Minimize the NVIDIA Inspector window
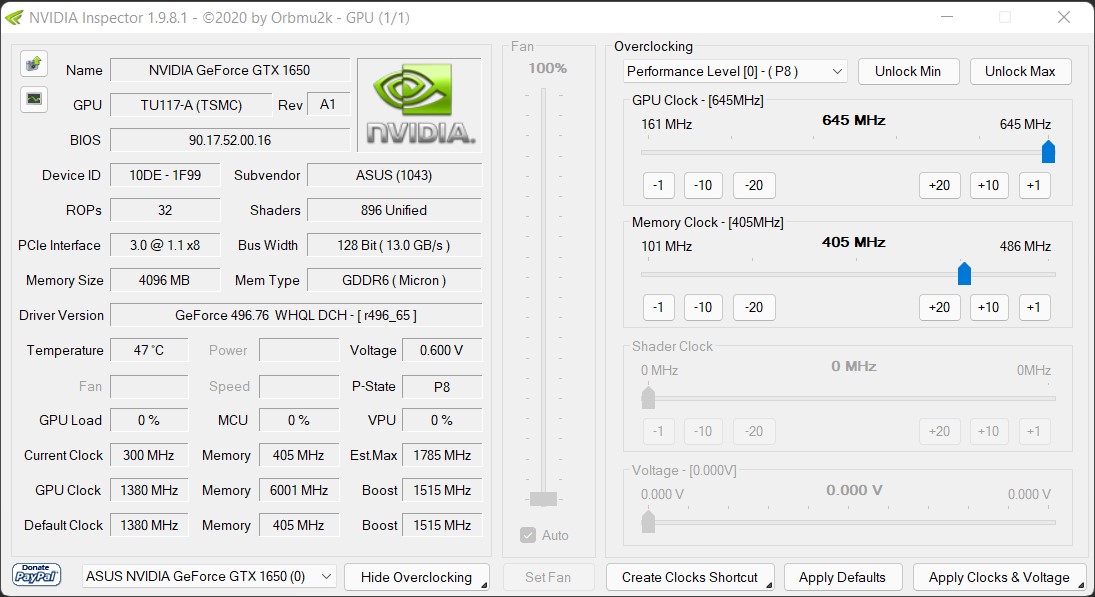This screenshot has height=597, width=1095. (x=947, y=17)
